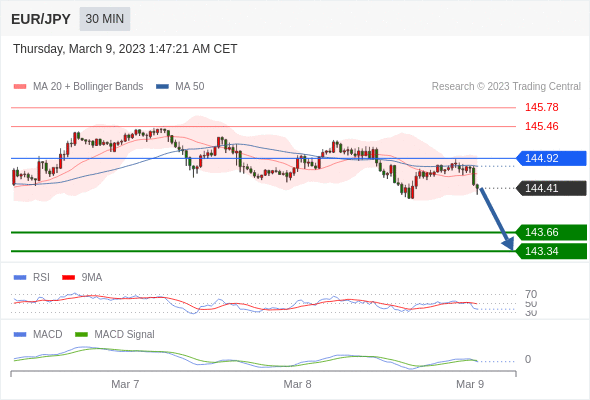The height and width of the screenshot is (400, 590).
Task: Click the Mar 9 date axis label
Action: 470,384
